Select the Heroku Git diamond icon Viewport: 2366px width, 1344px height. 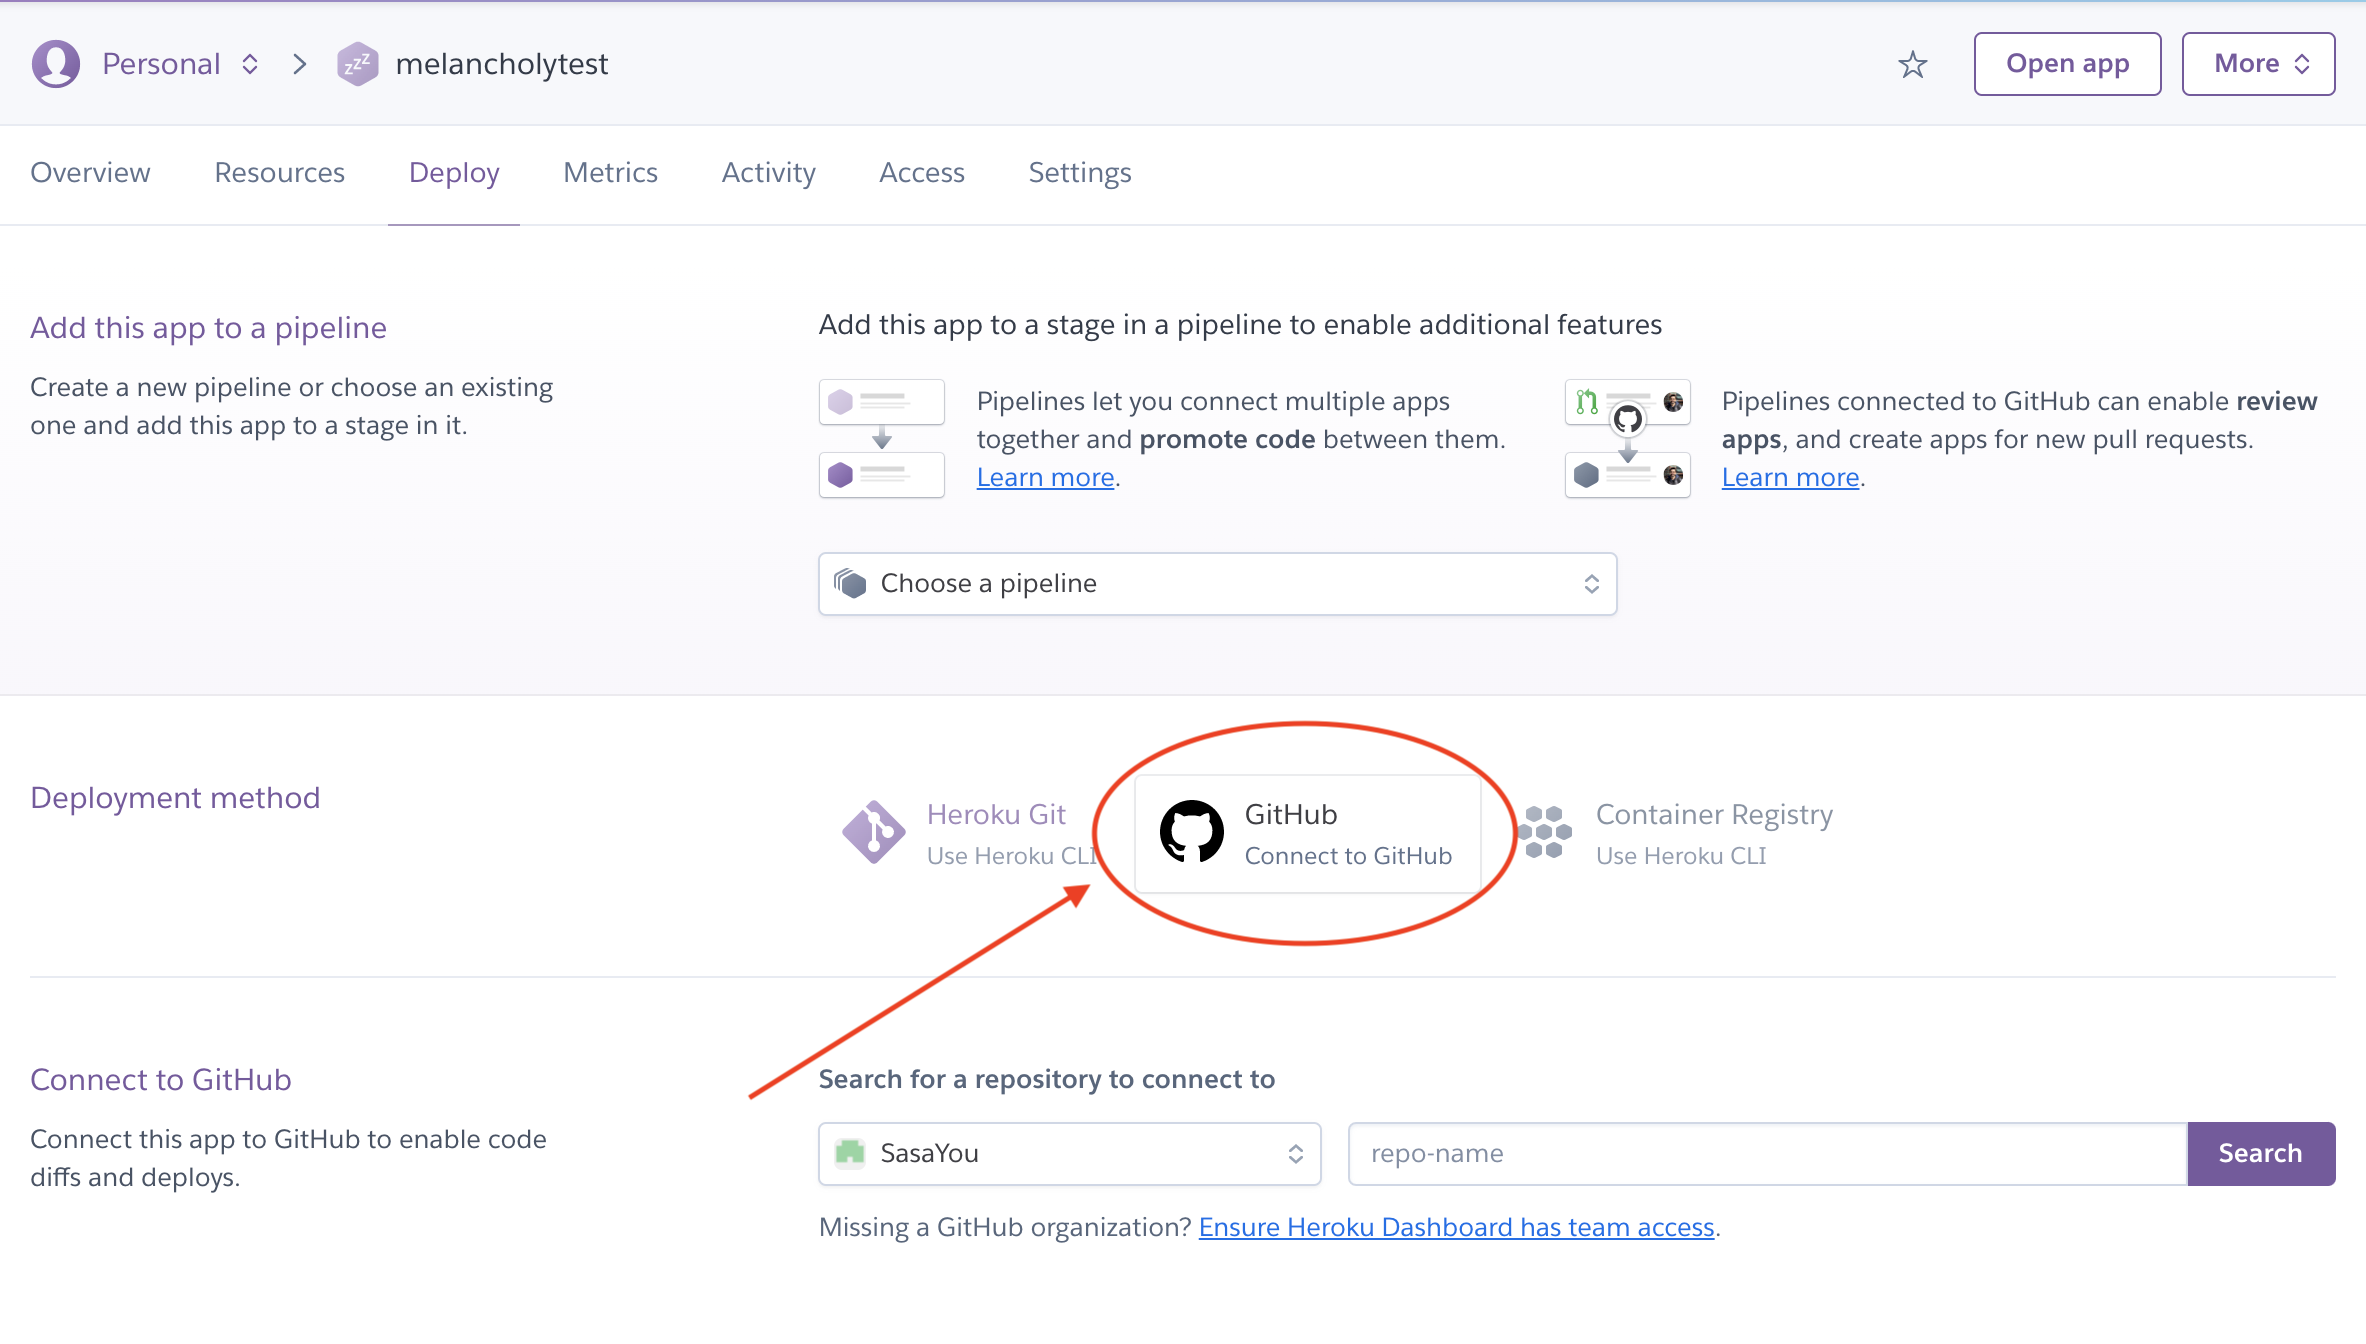[873, 832]
